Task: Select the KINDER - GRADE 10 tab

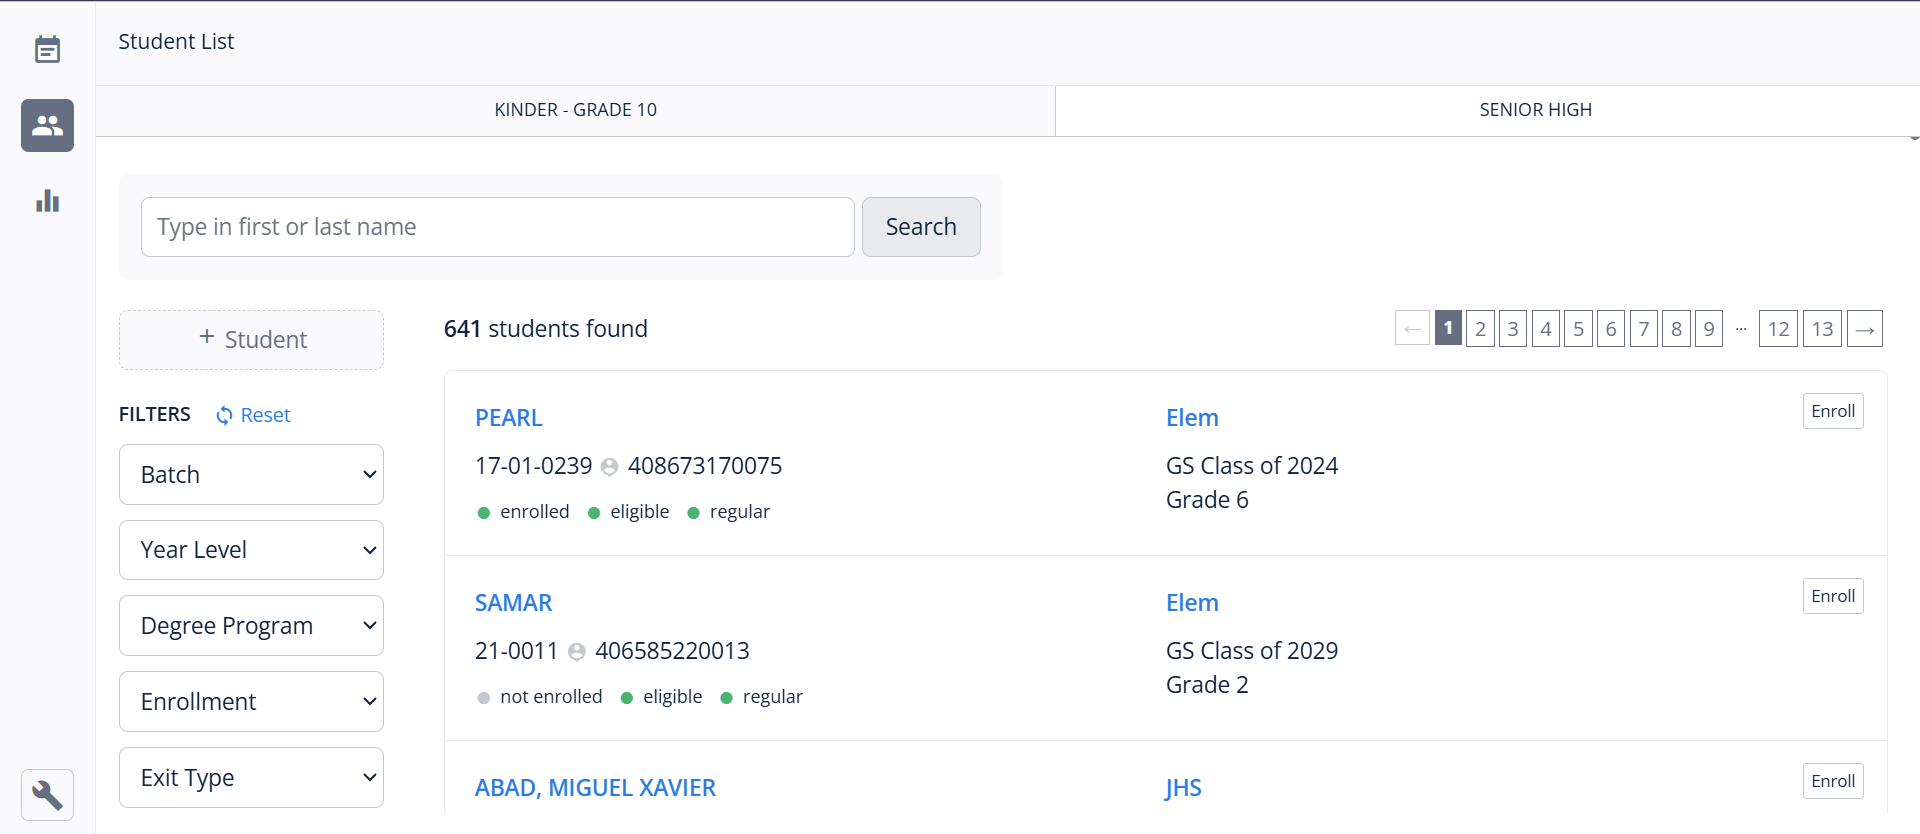Action: (x=575, y=110)
